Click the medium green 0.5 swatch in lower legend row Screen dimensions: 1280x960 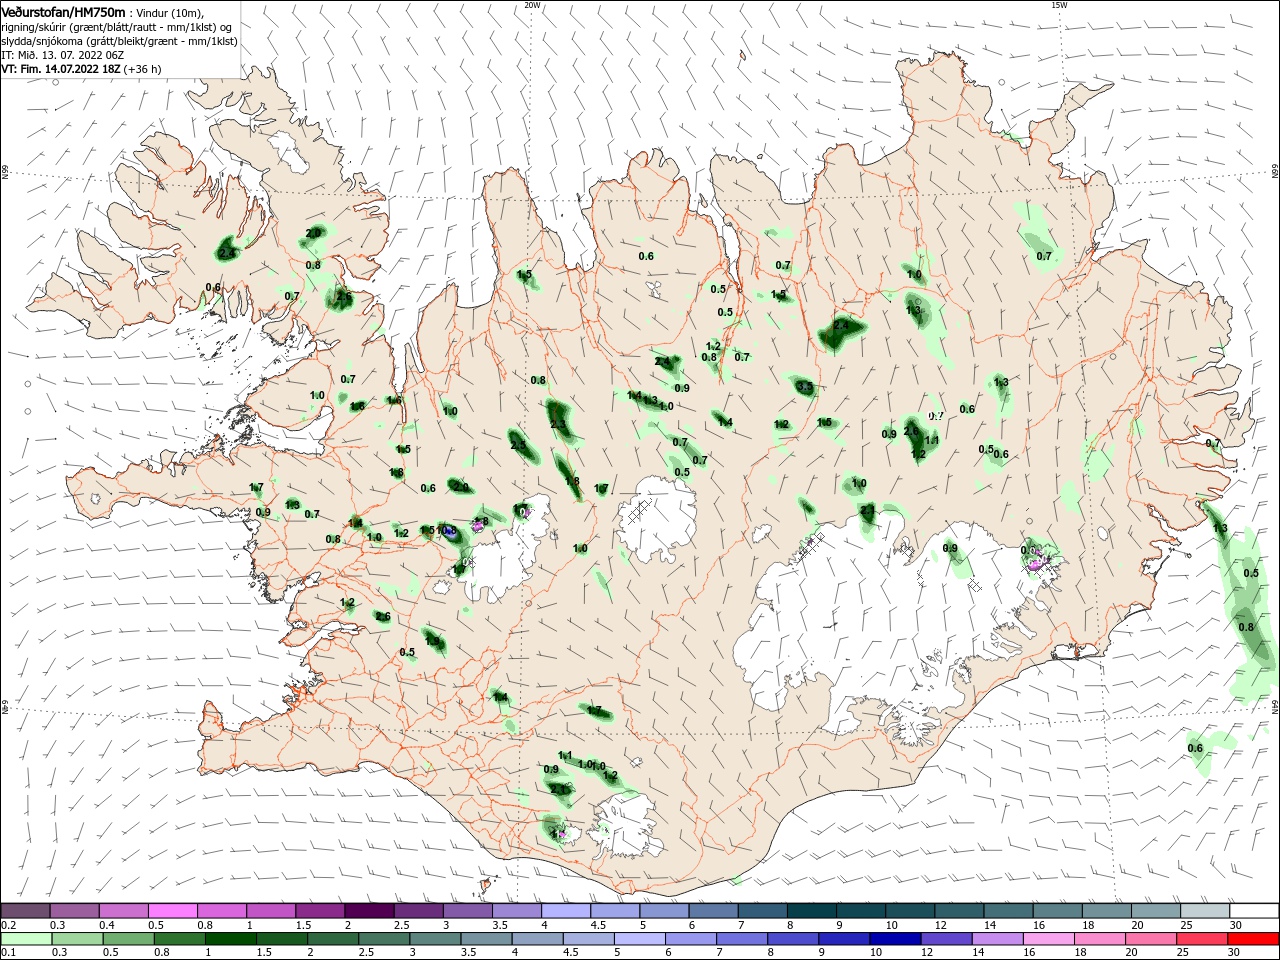pos(128,939)
